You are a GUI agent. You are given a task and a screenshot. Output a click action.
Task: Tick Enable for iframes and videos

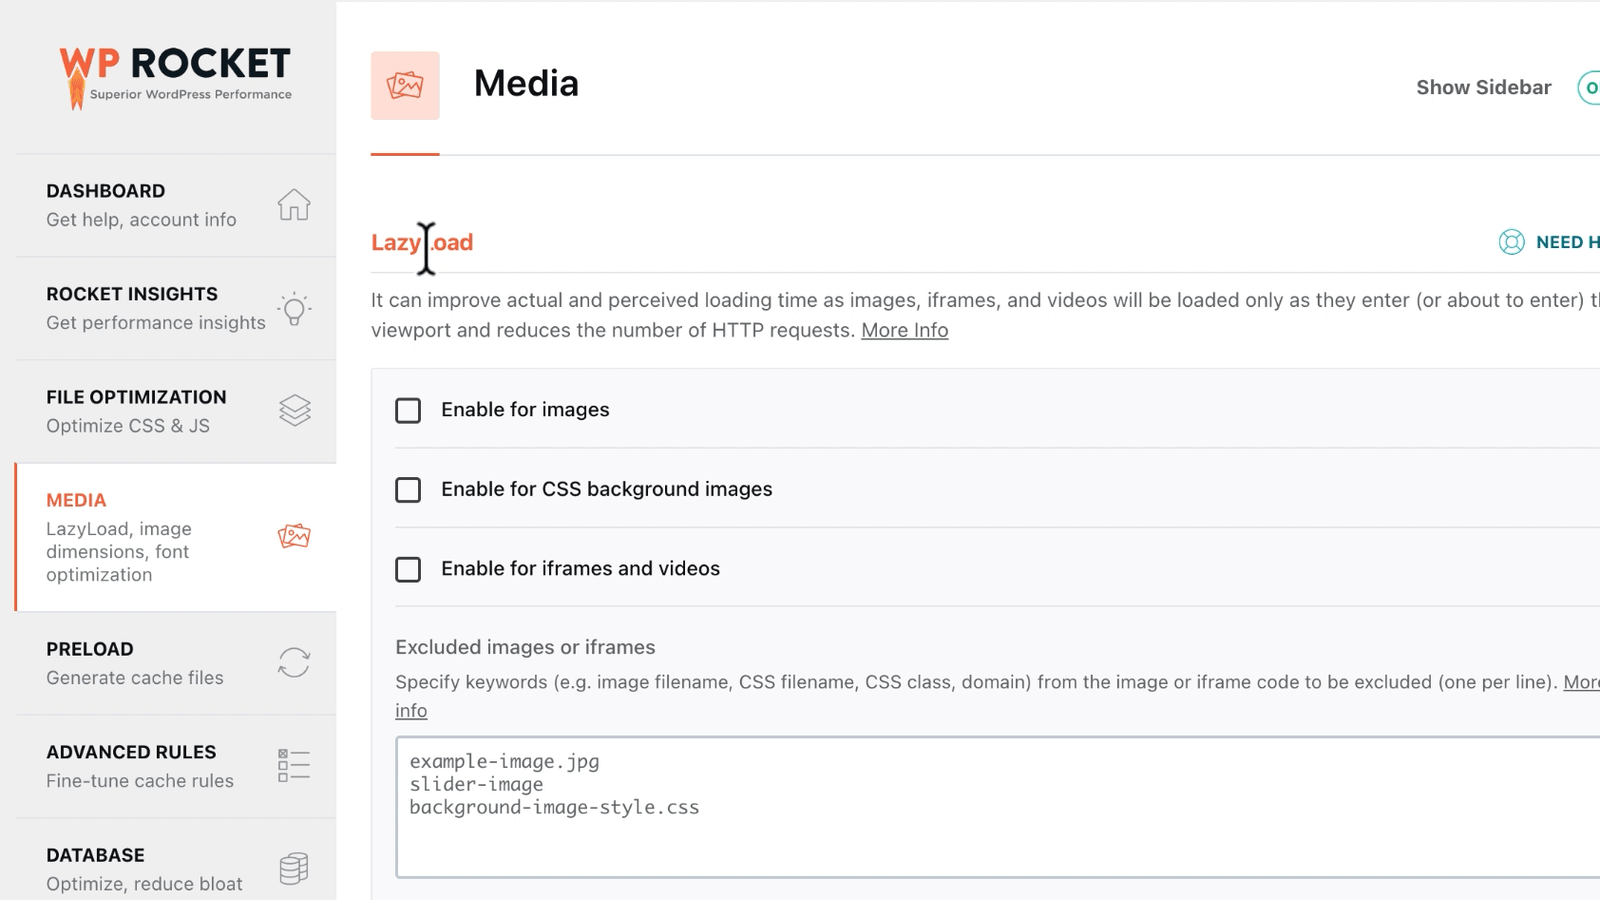pyautogui.click(x=408, y=569)
